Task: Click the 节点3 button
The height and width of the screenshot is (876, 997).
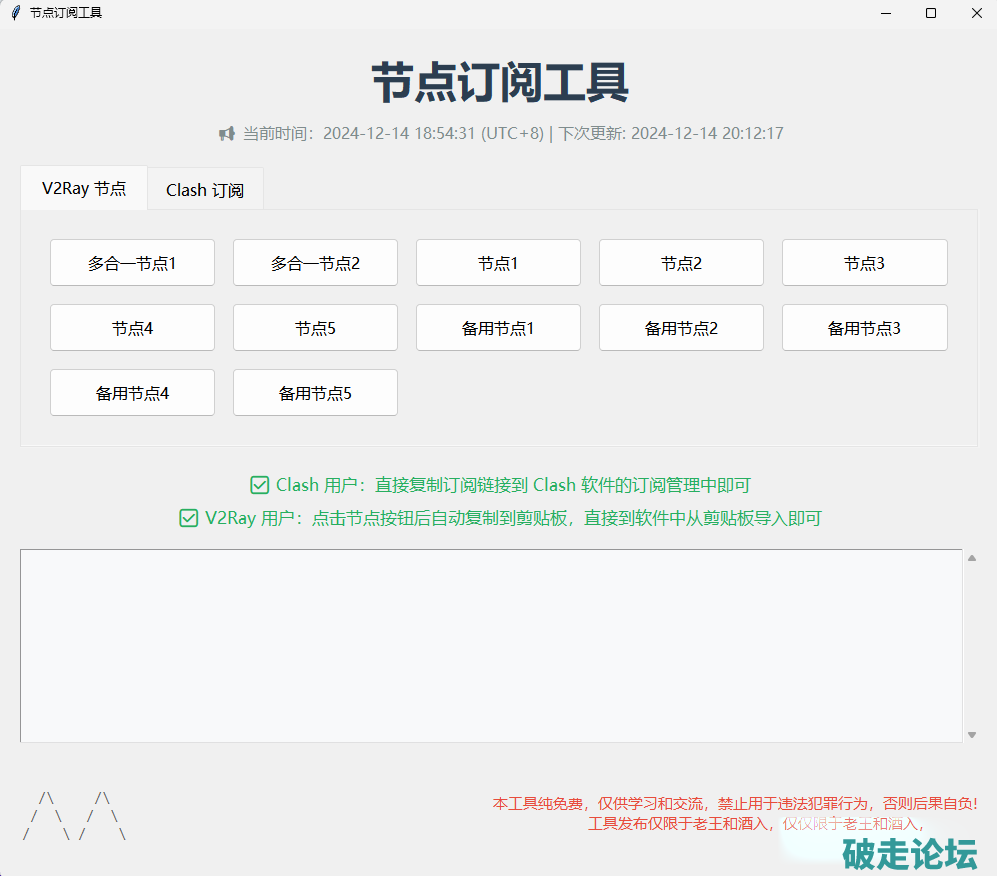Action: [864, 263]
